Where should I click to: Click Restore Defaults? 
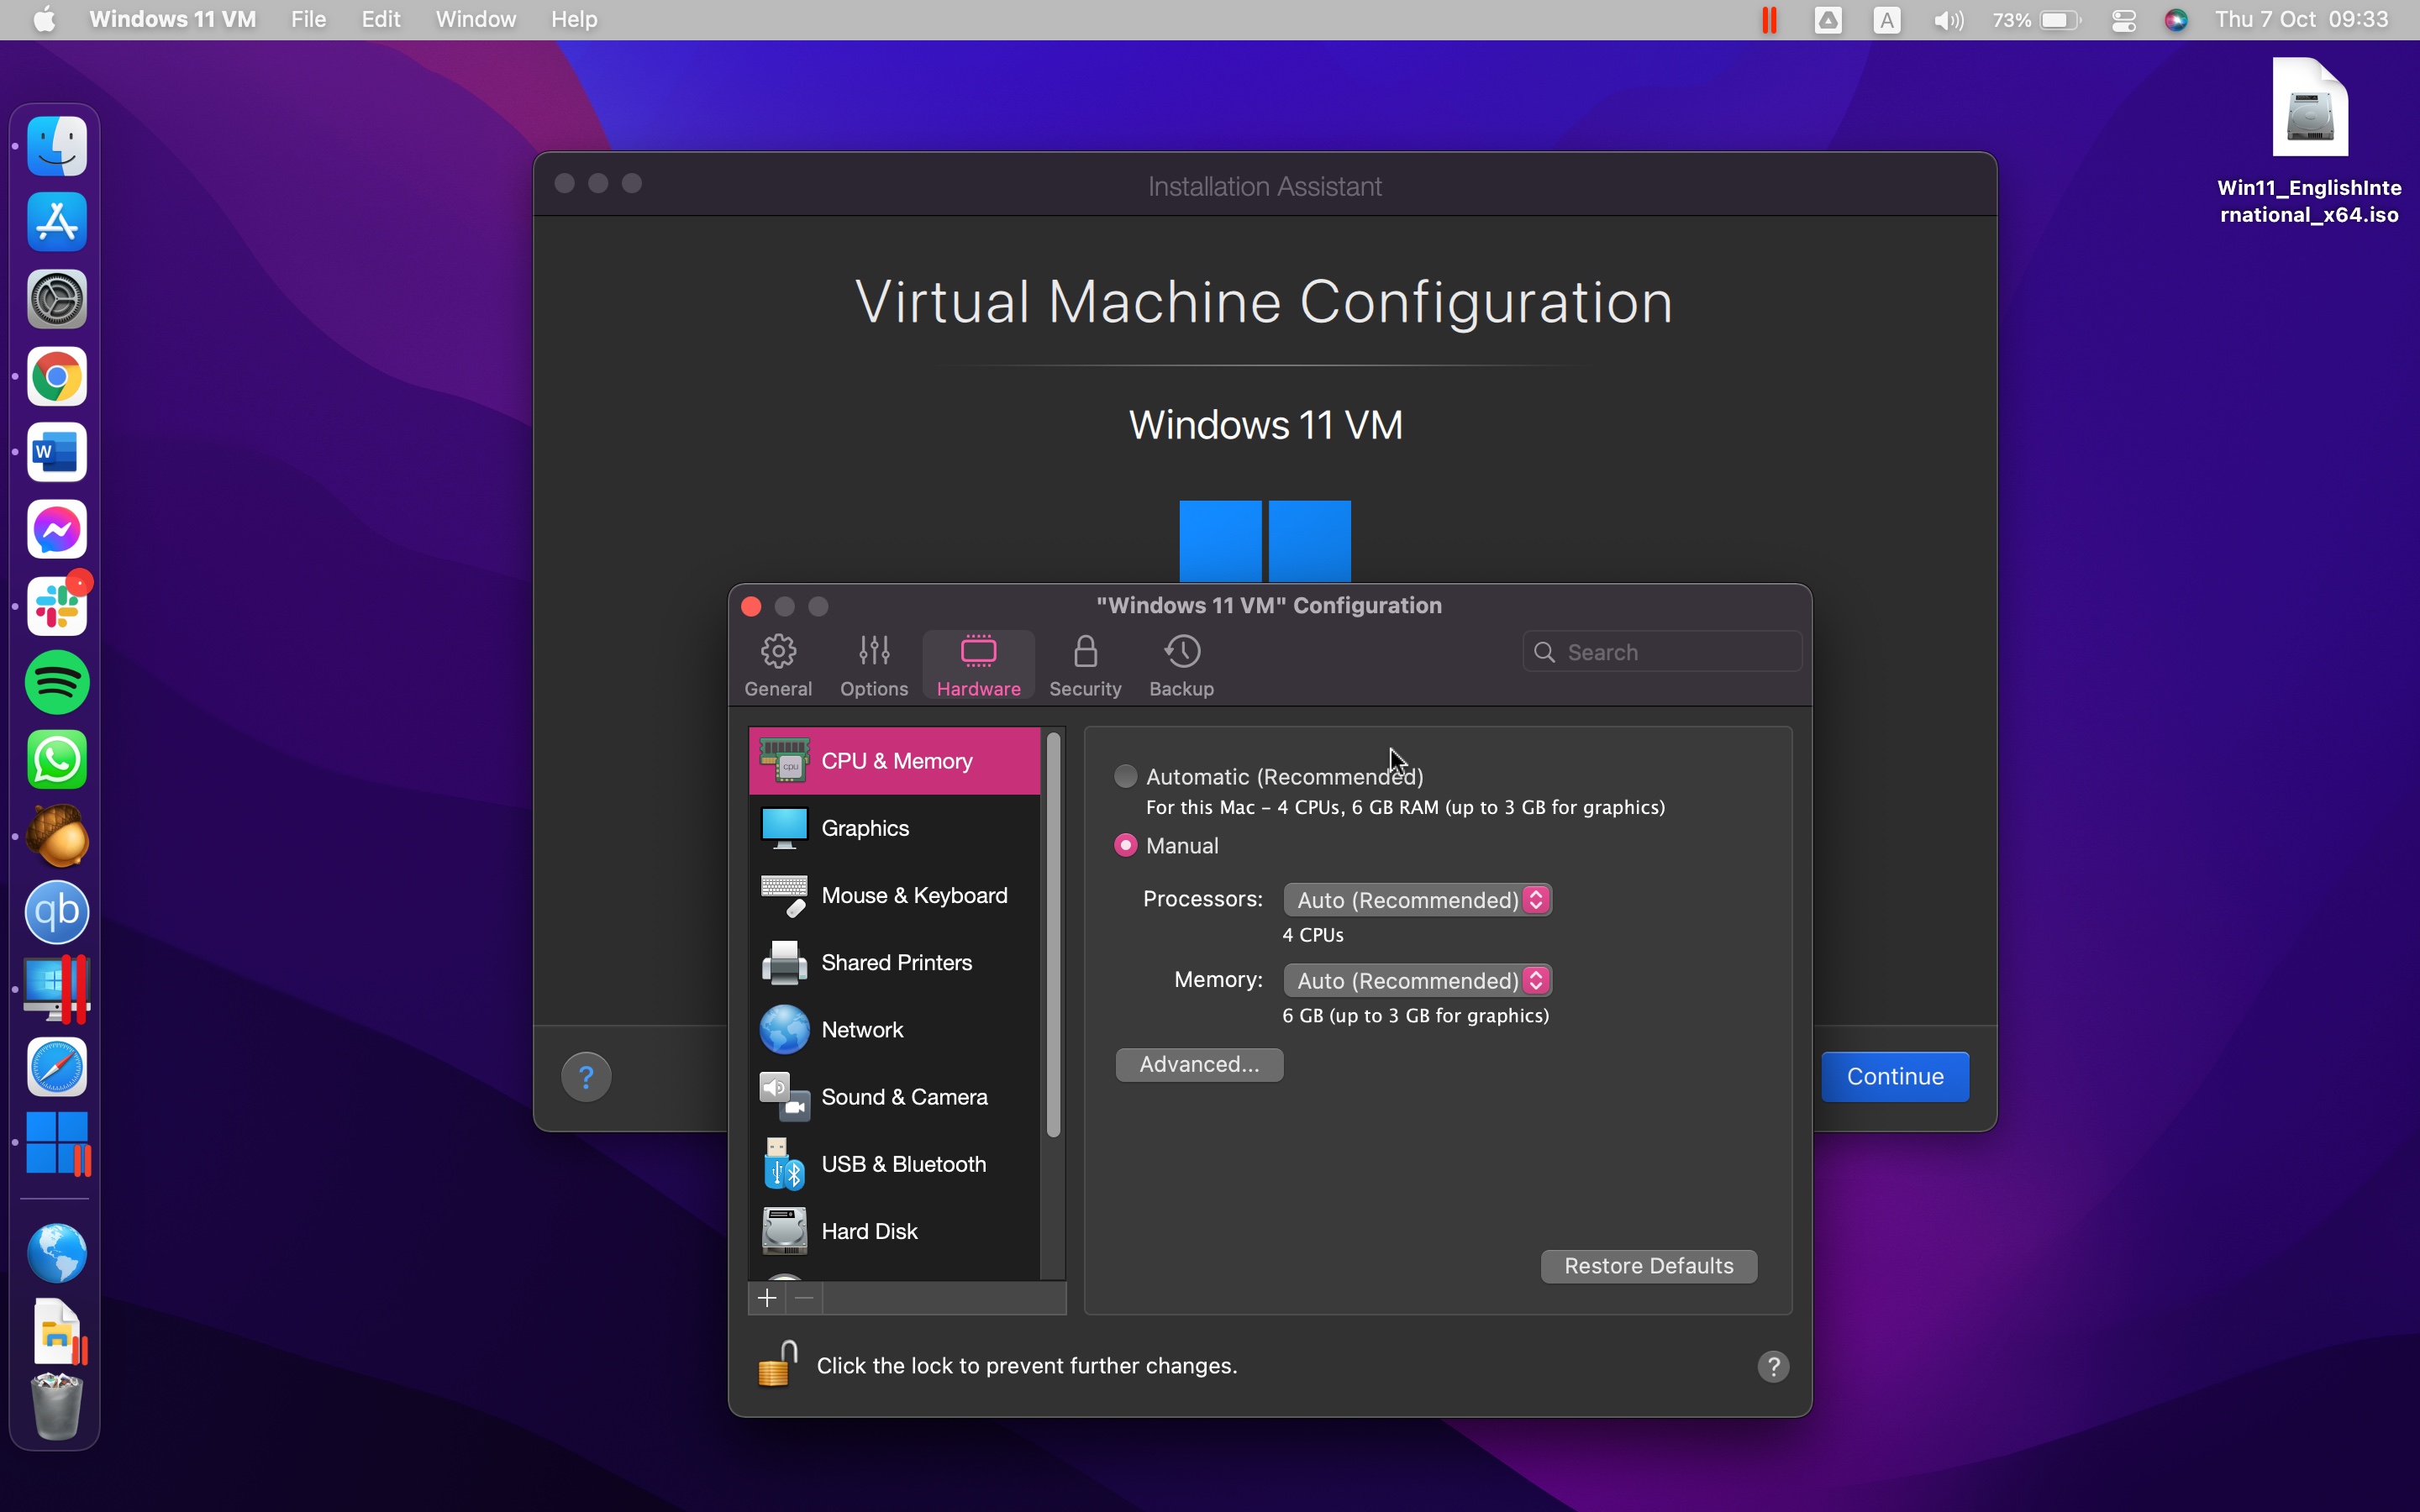[1648, 1265]
